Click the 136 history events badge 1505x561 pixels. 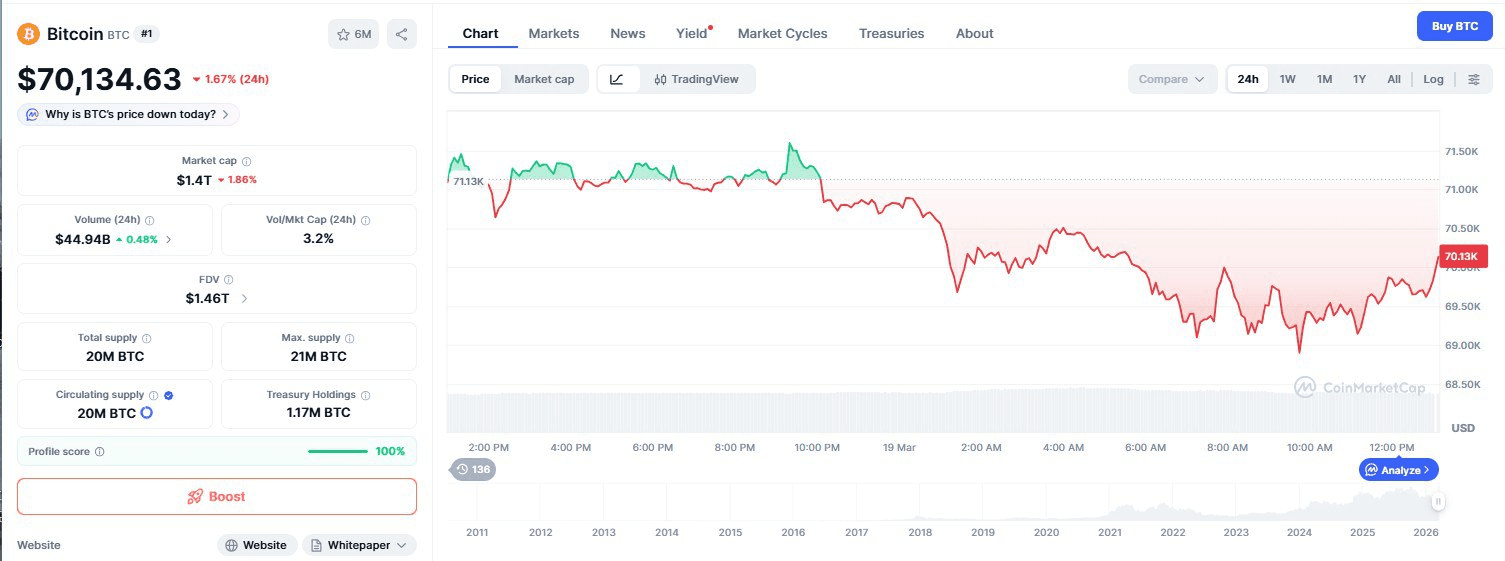pos(473,469)
